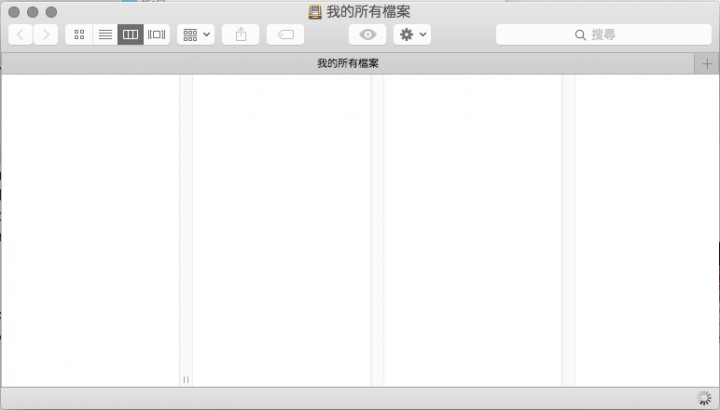The image size is (720, 410).
Task: Select the column view button
Action: pyautogui.click(x=130, y=34)
